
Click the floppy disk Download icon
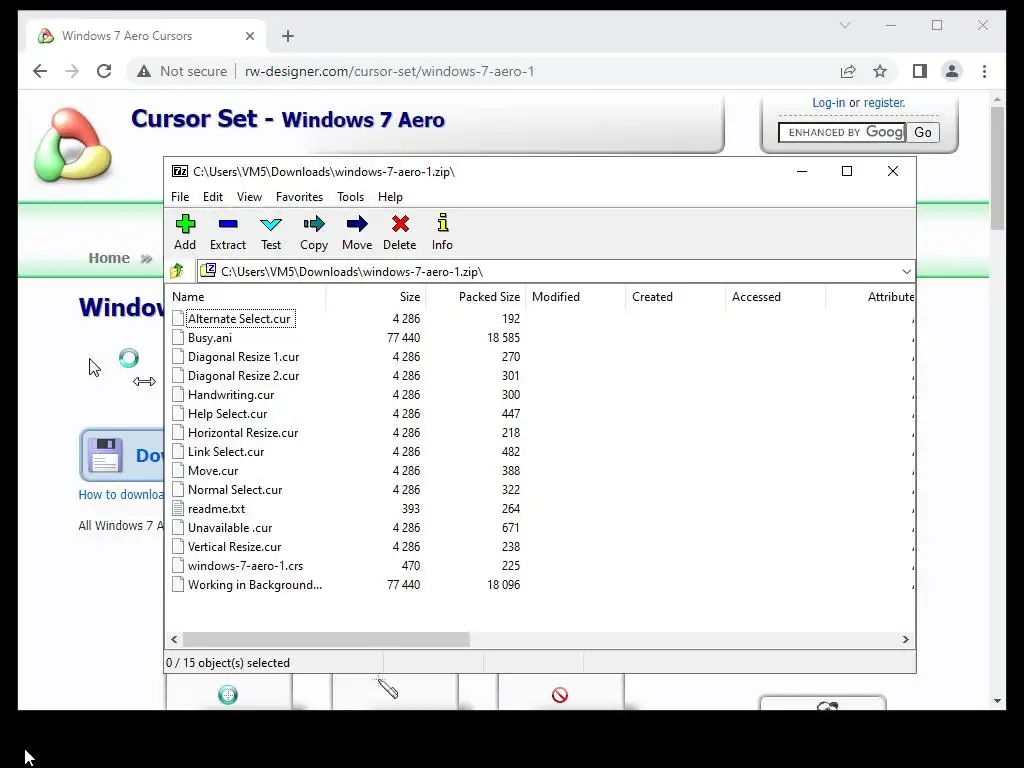pos(104,455)
